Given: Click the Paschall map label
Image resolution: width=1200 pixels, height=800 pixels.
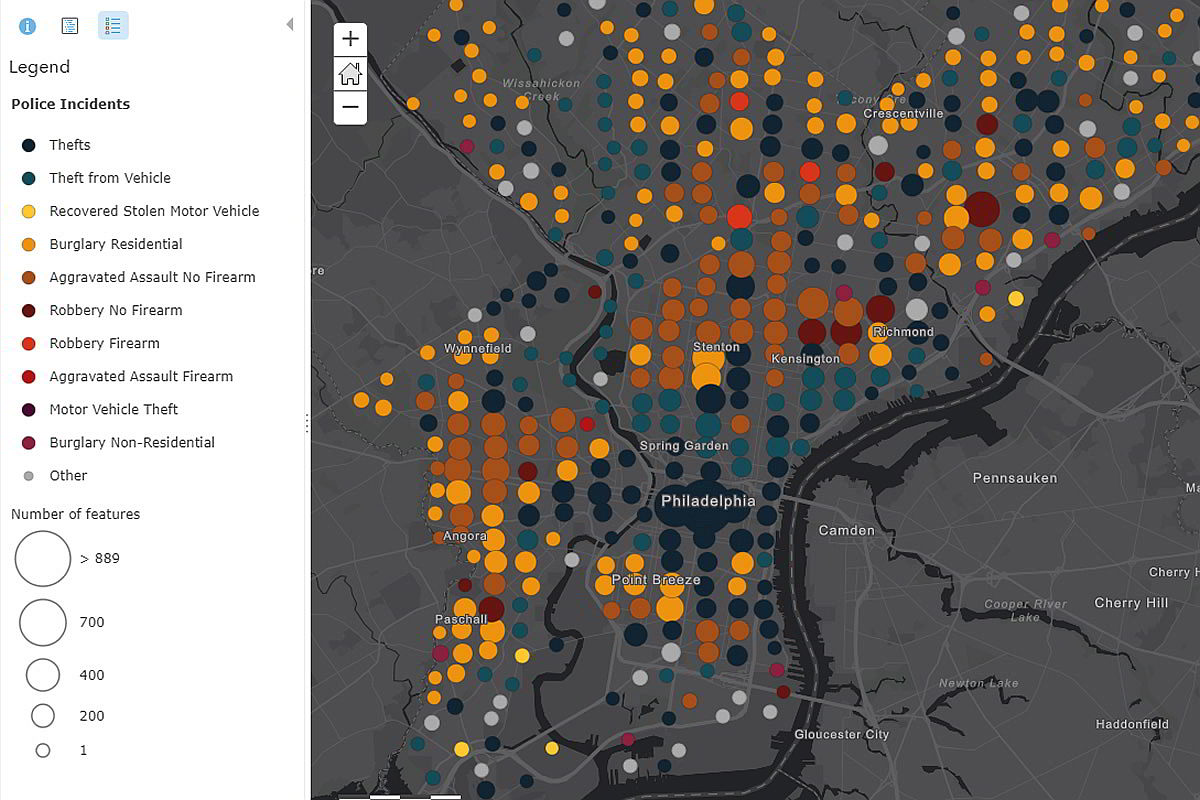Looking at the screenshot, I should (461, 619).
